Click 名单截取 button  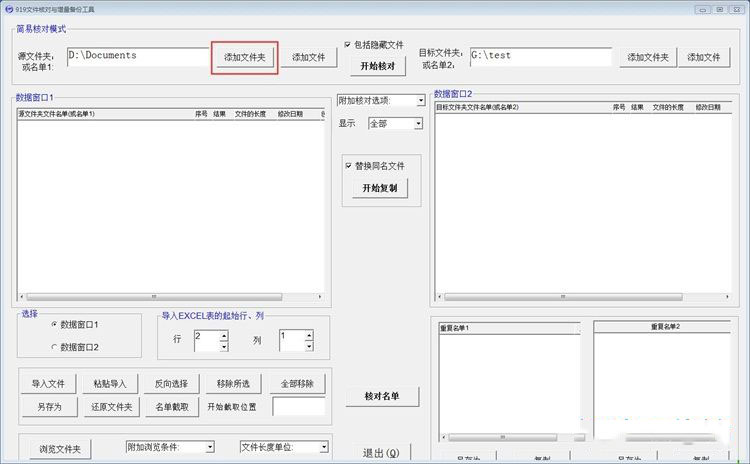(x=172, y=407)
